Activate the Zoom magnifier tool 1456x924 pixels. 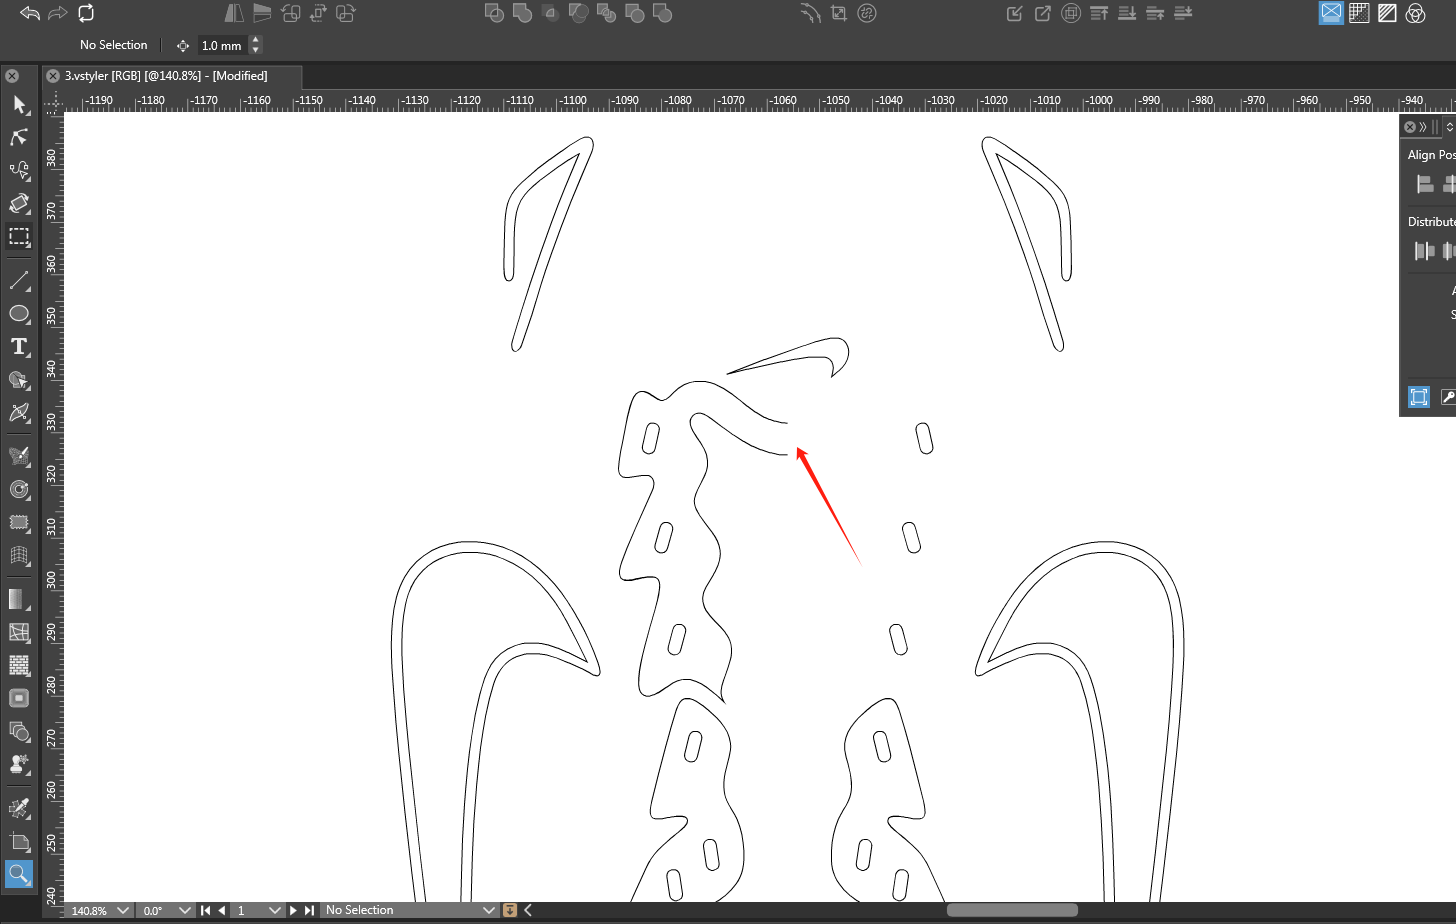19,874
